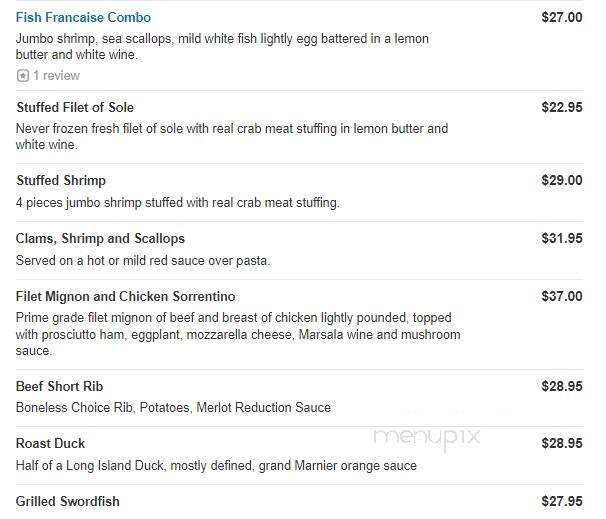Click the $27.95 Grilled Swordfish price
The width and height of the screenshot is (606, 519).
click(x=561, y=501)
